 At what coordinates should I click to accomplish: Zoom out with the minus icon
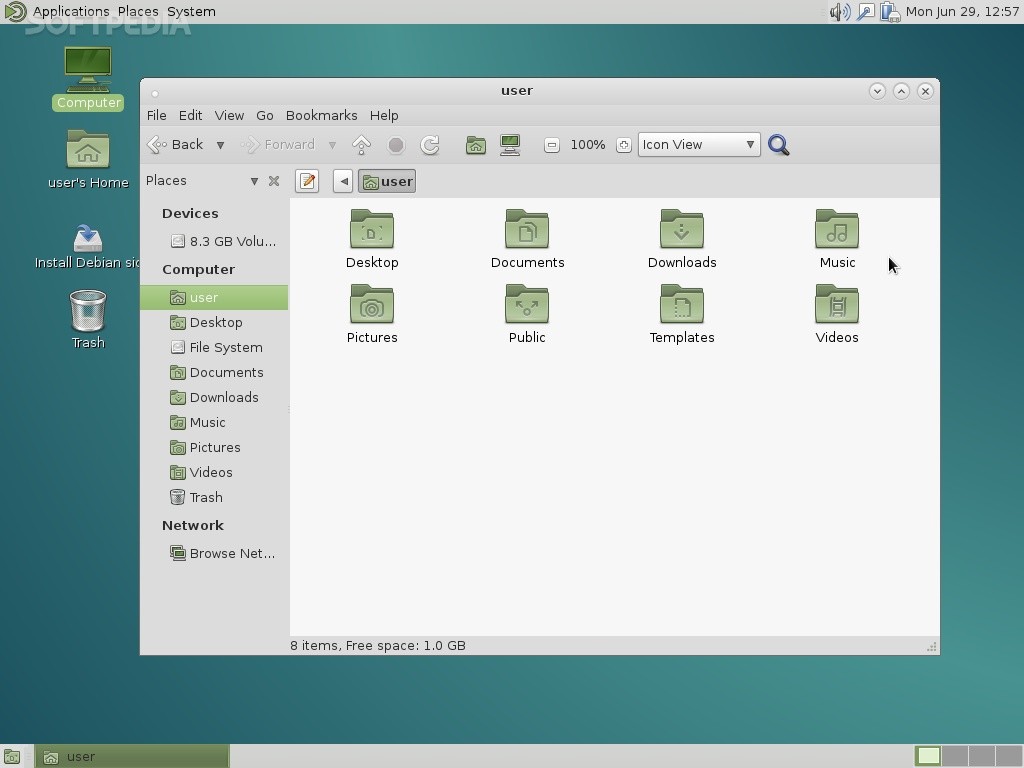(551, 145)
